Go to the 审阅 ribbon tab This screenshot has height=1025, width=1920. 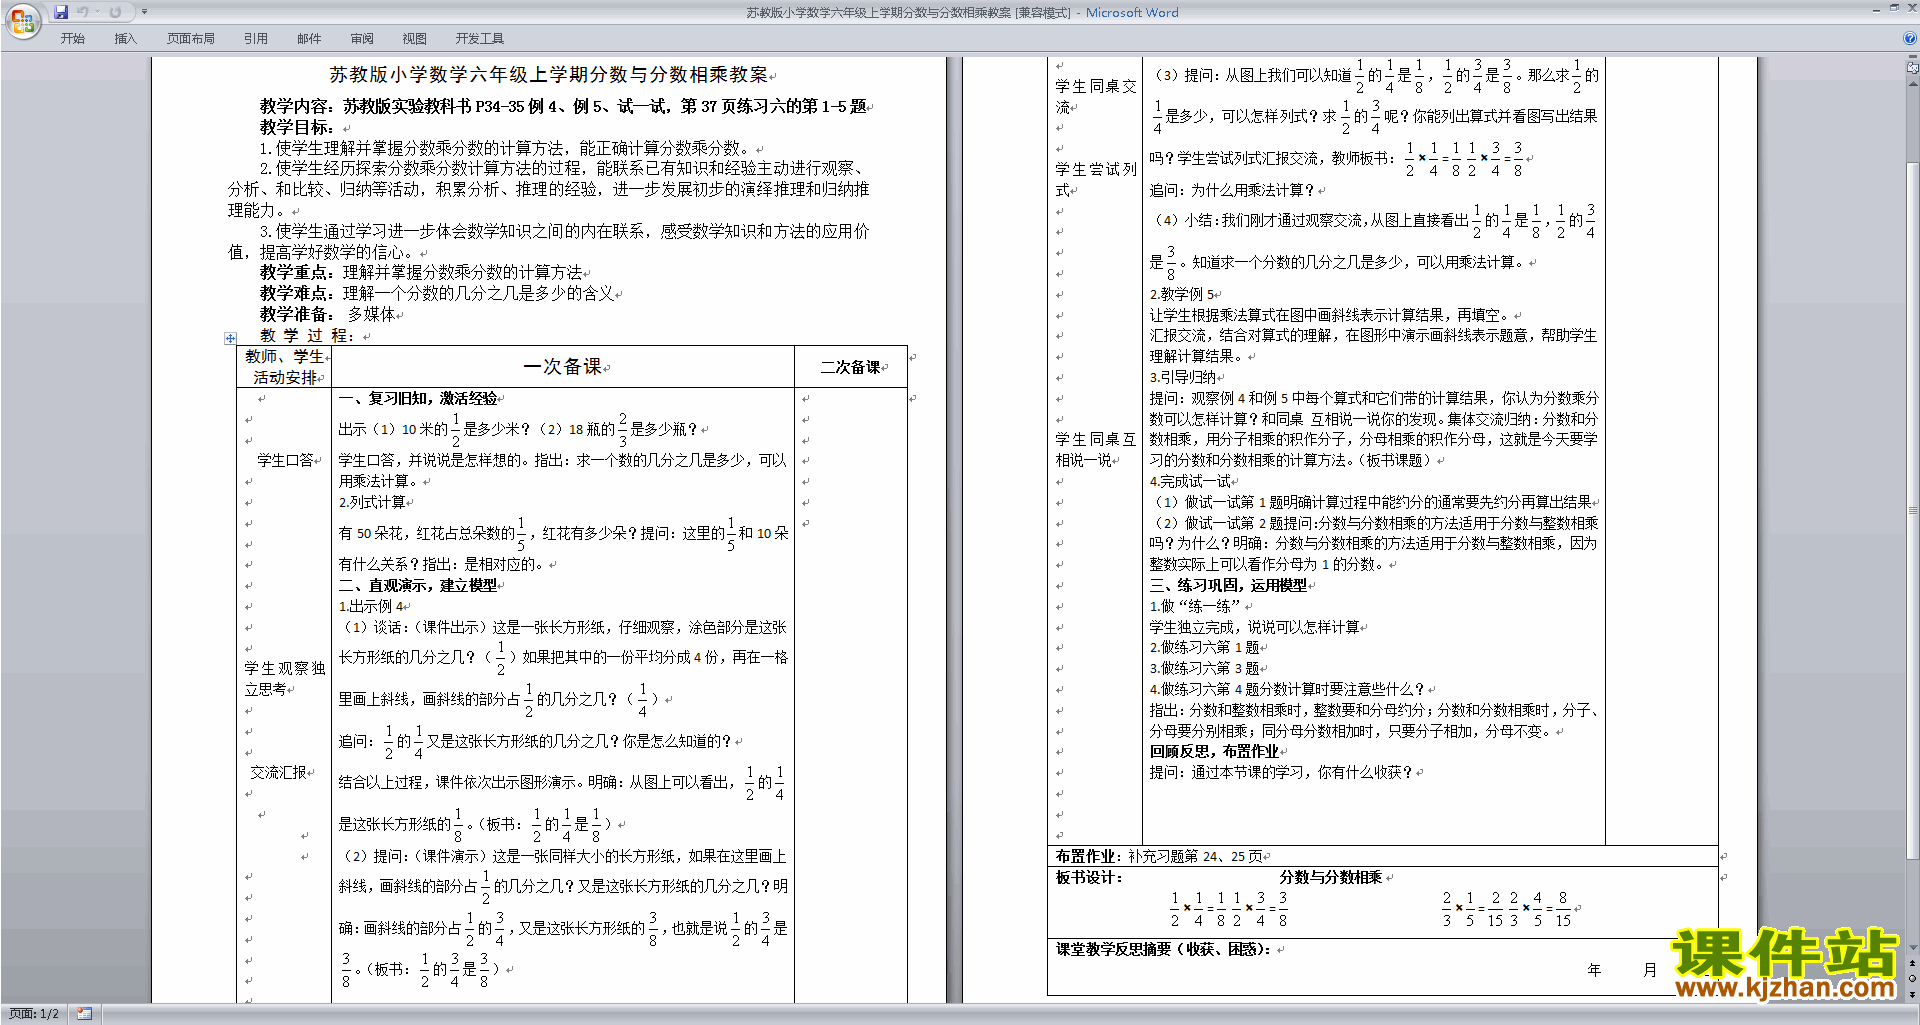[362, 39]
